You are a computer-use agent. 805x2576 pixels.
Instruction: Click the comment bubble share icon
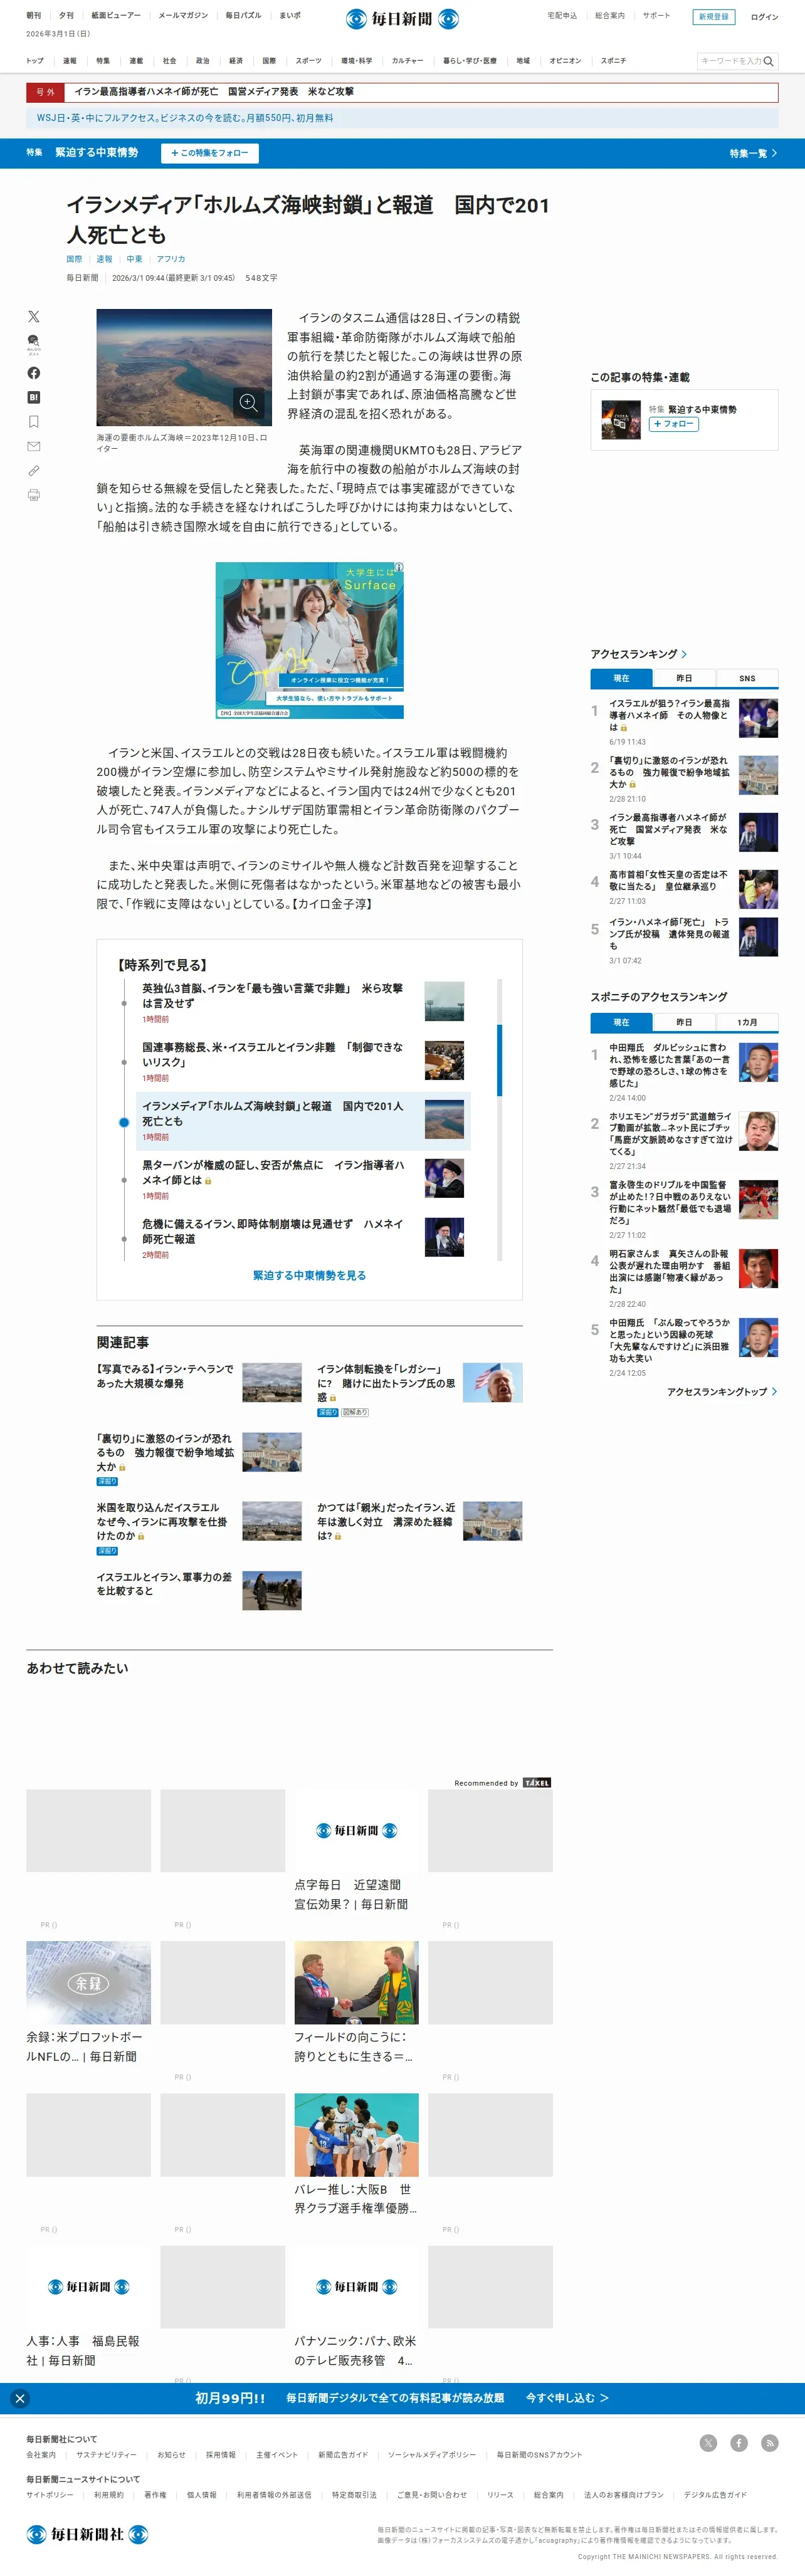point(33,345)
